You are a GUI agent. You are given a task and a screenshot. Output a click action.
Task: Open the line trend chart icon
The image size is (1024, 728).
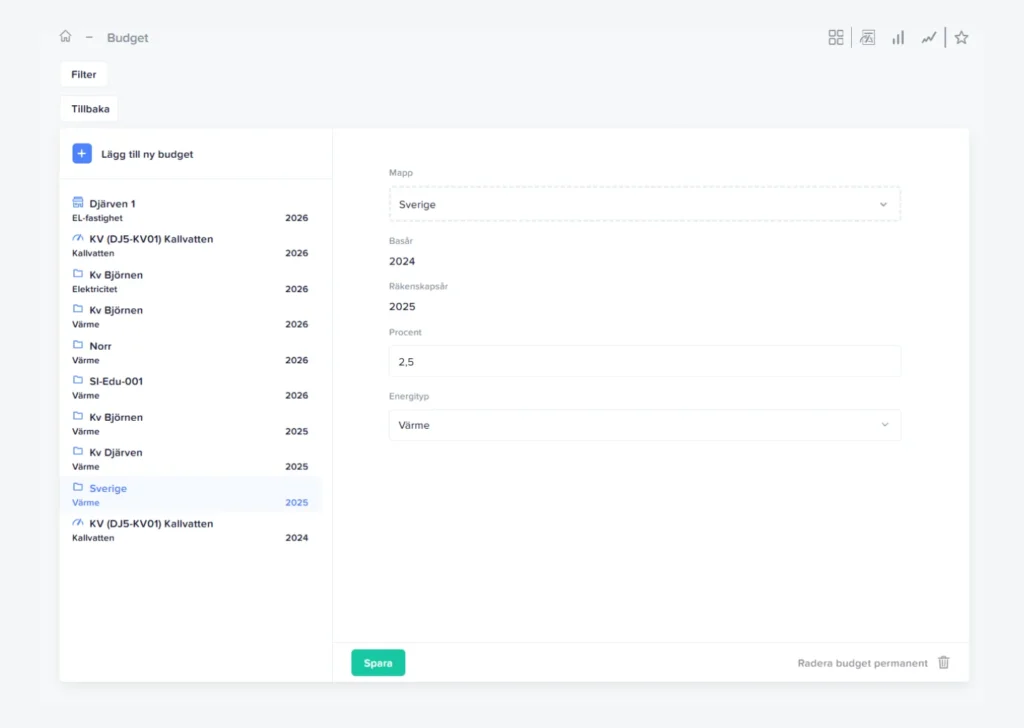click(x=929, y=37)
